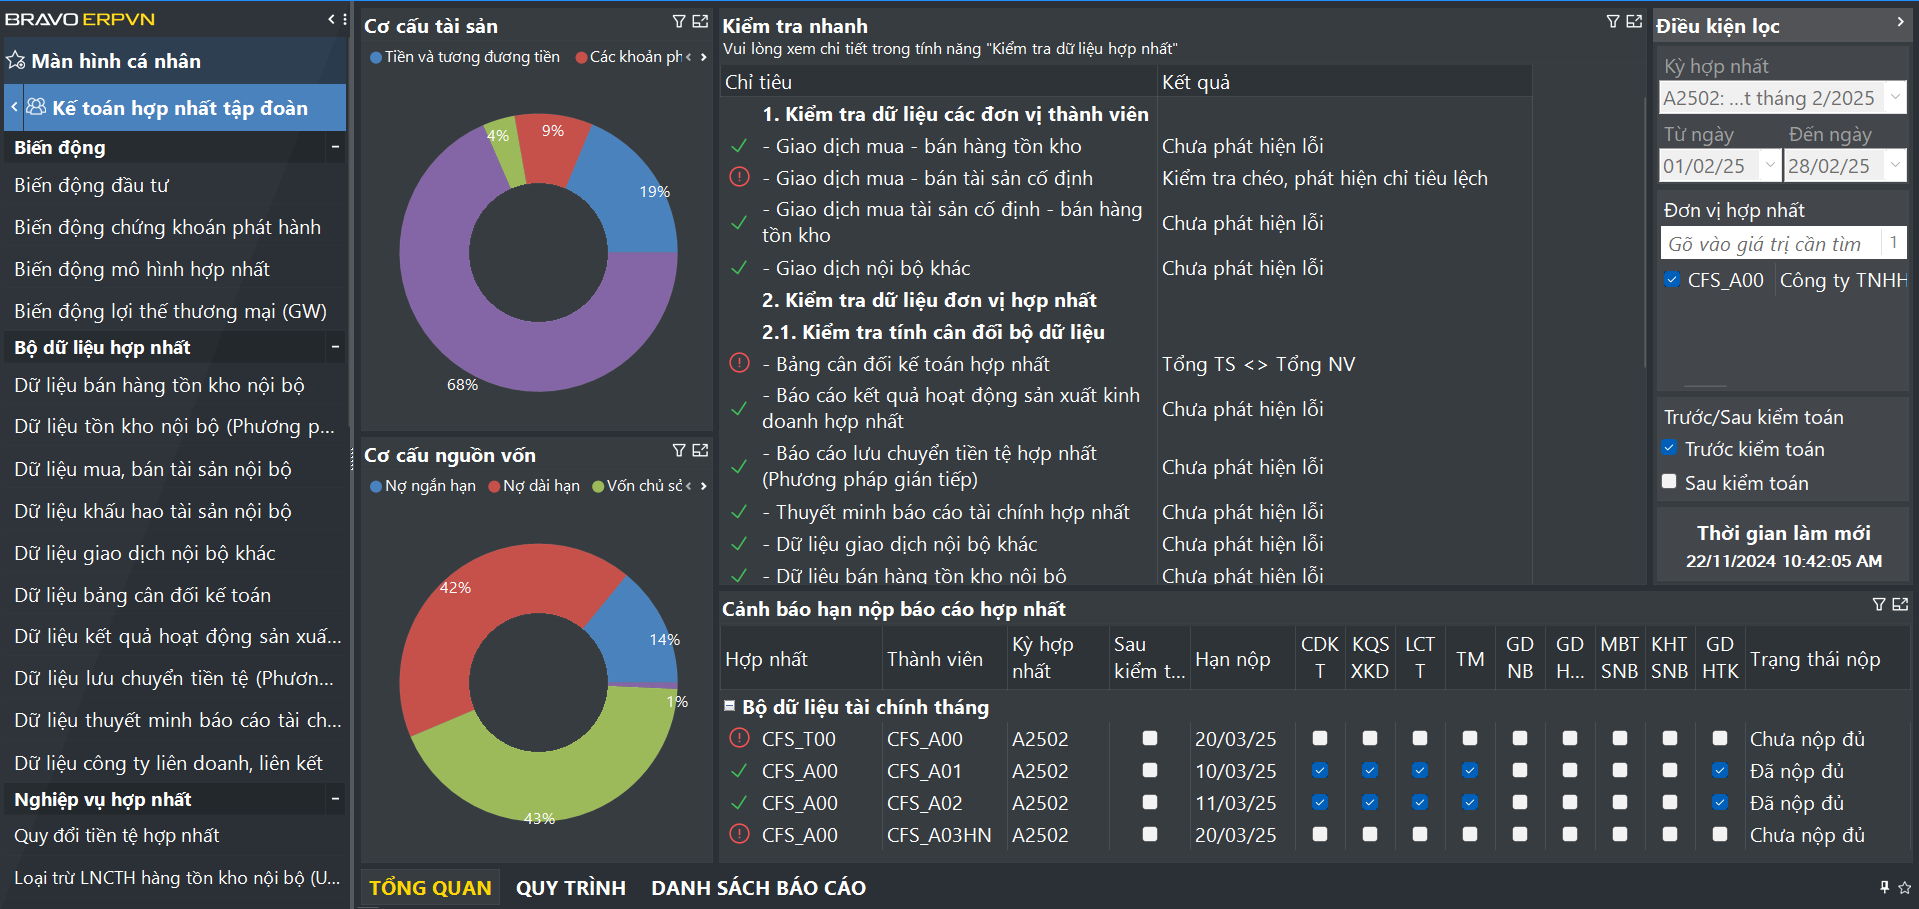Switch to the QUY TRÌNH tab
This screenshot has height=909, width=1919.
tap(570, 888)
